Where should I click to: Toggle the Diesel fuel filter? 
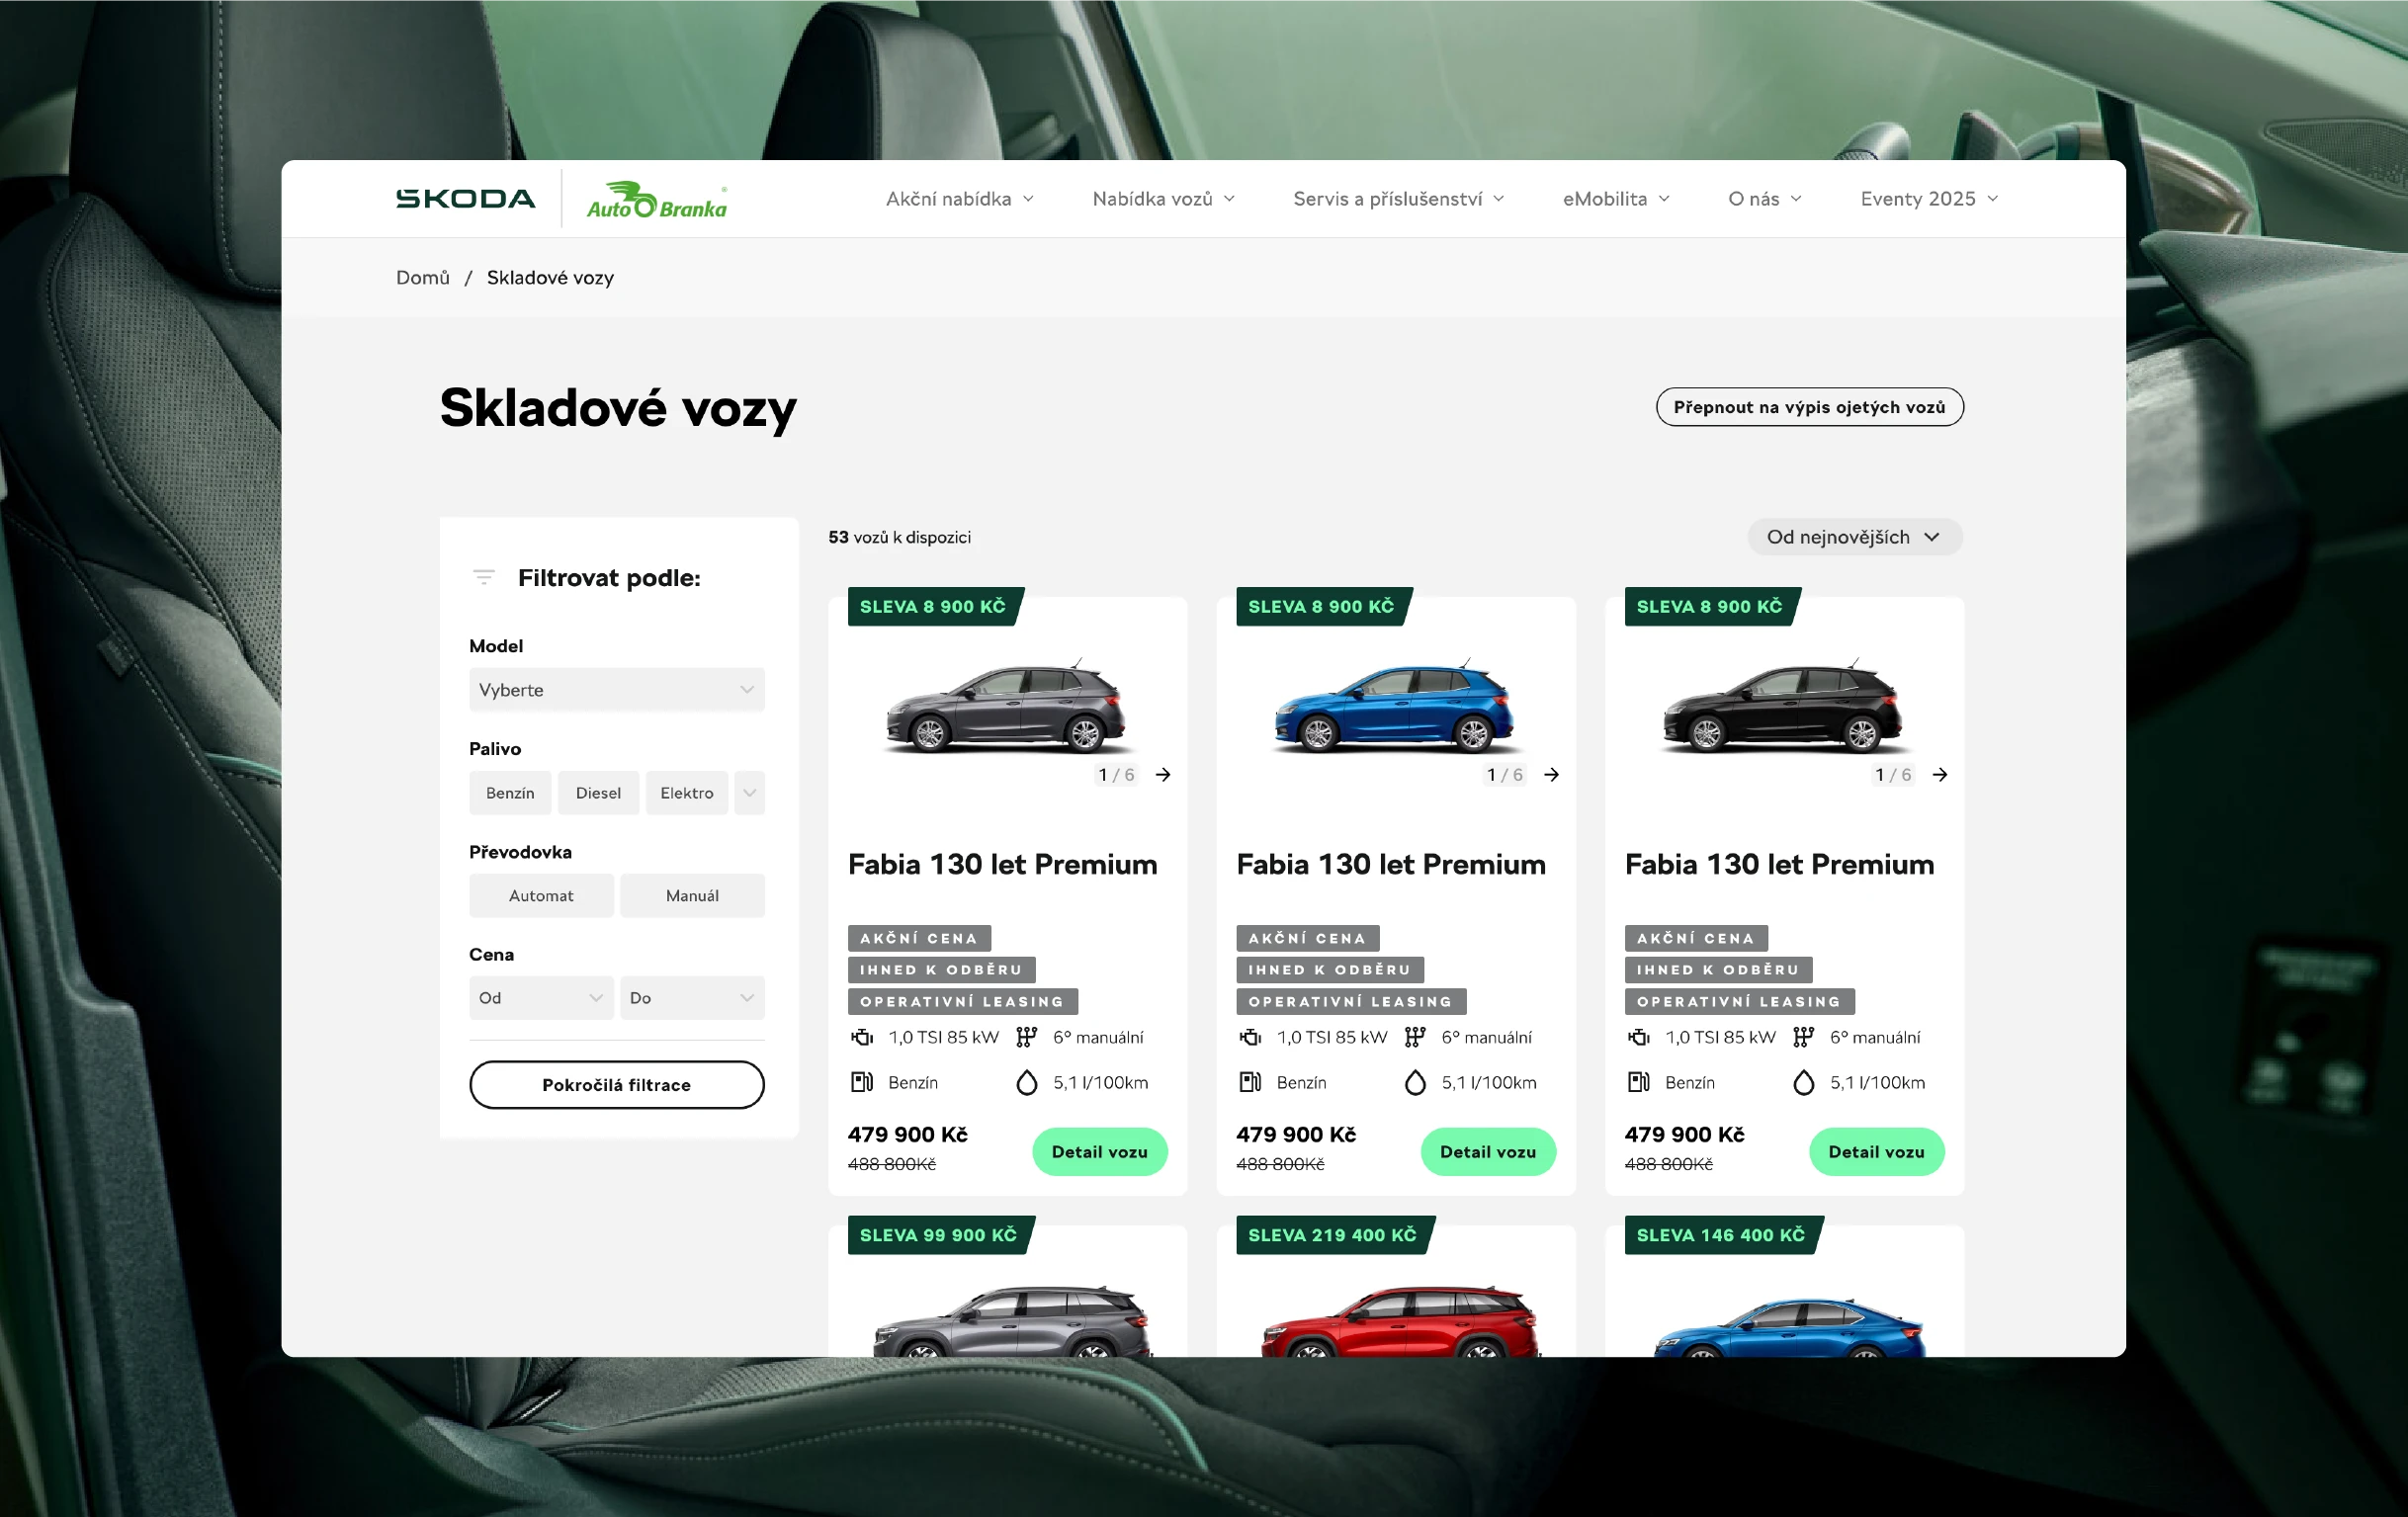tap(598, 793)
